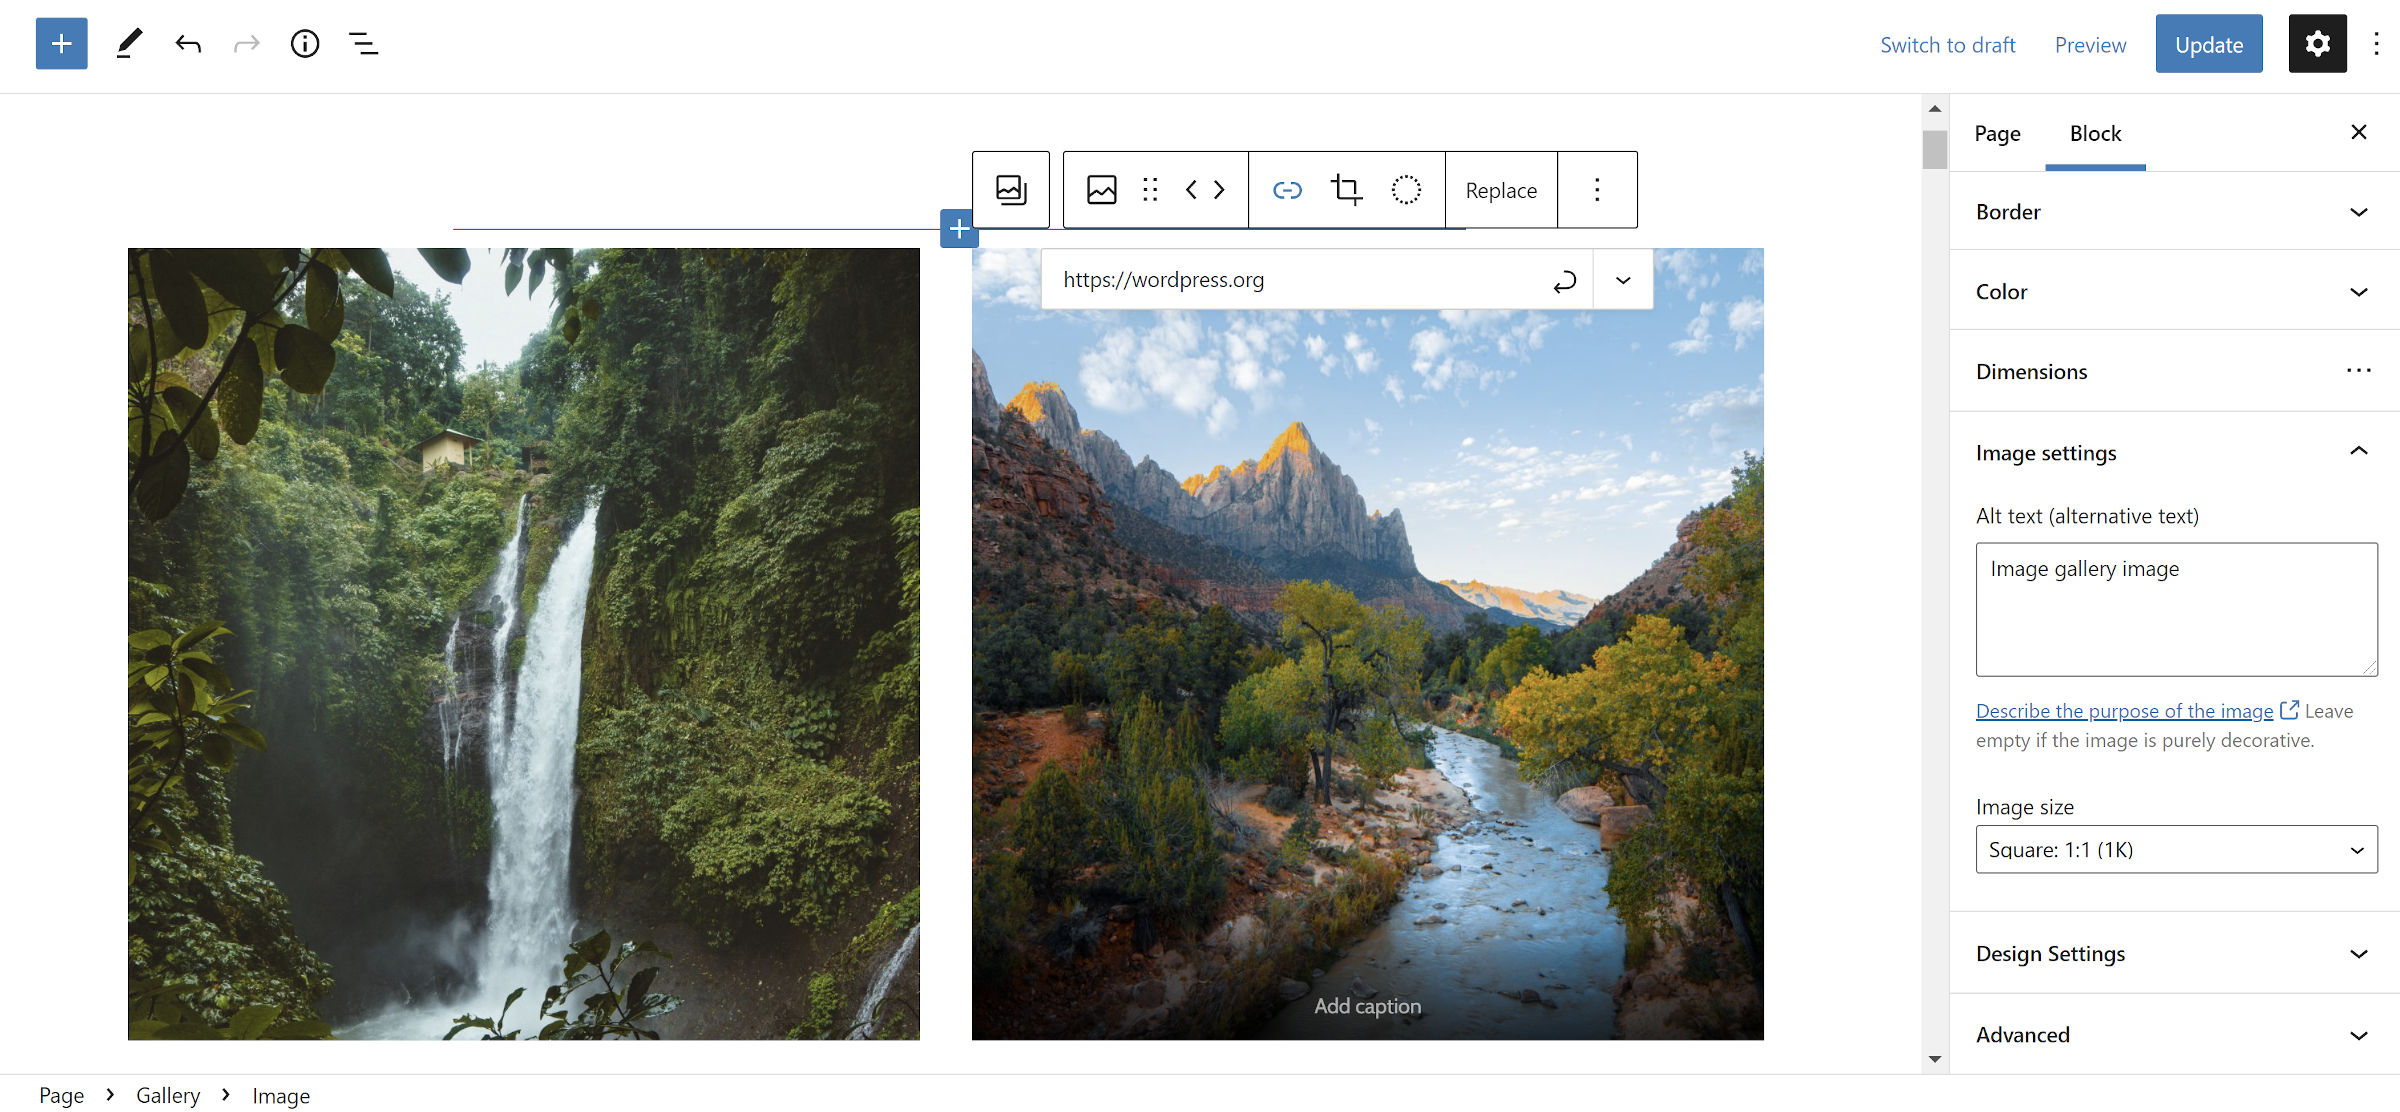Redo the last undone change
The width and height of the screenshot is (2400, 1112).
tap(246, 43)
